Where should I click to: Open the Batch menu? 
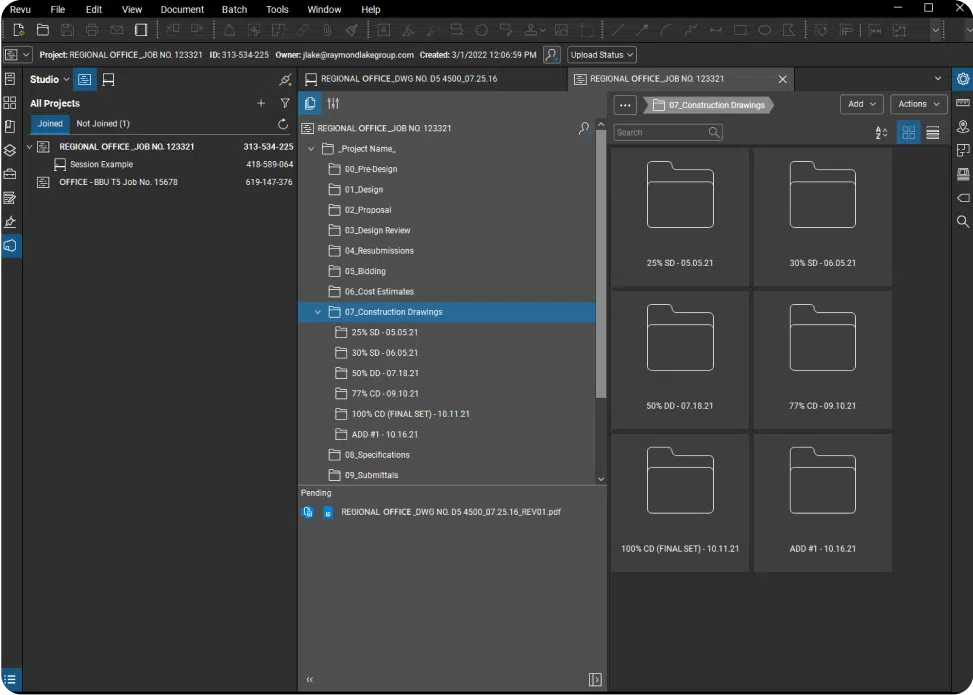(x=234, y=9)
